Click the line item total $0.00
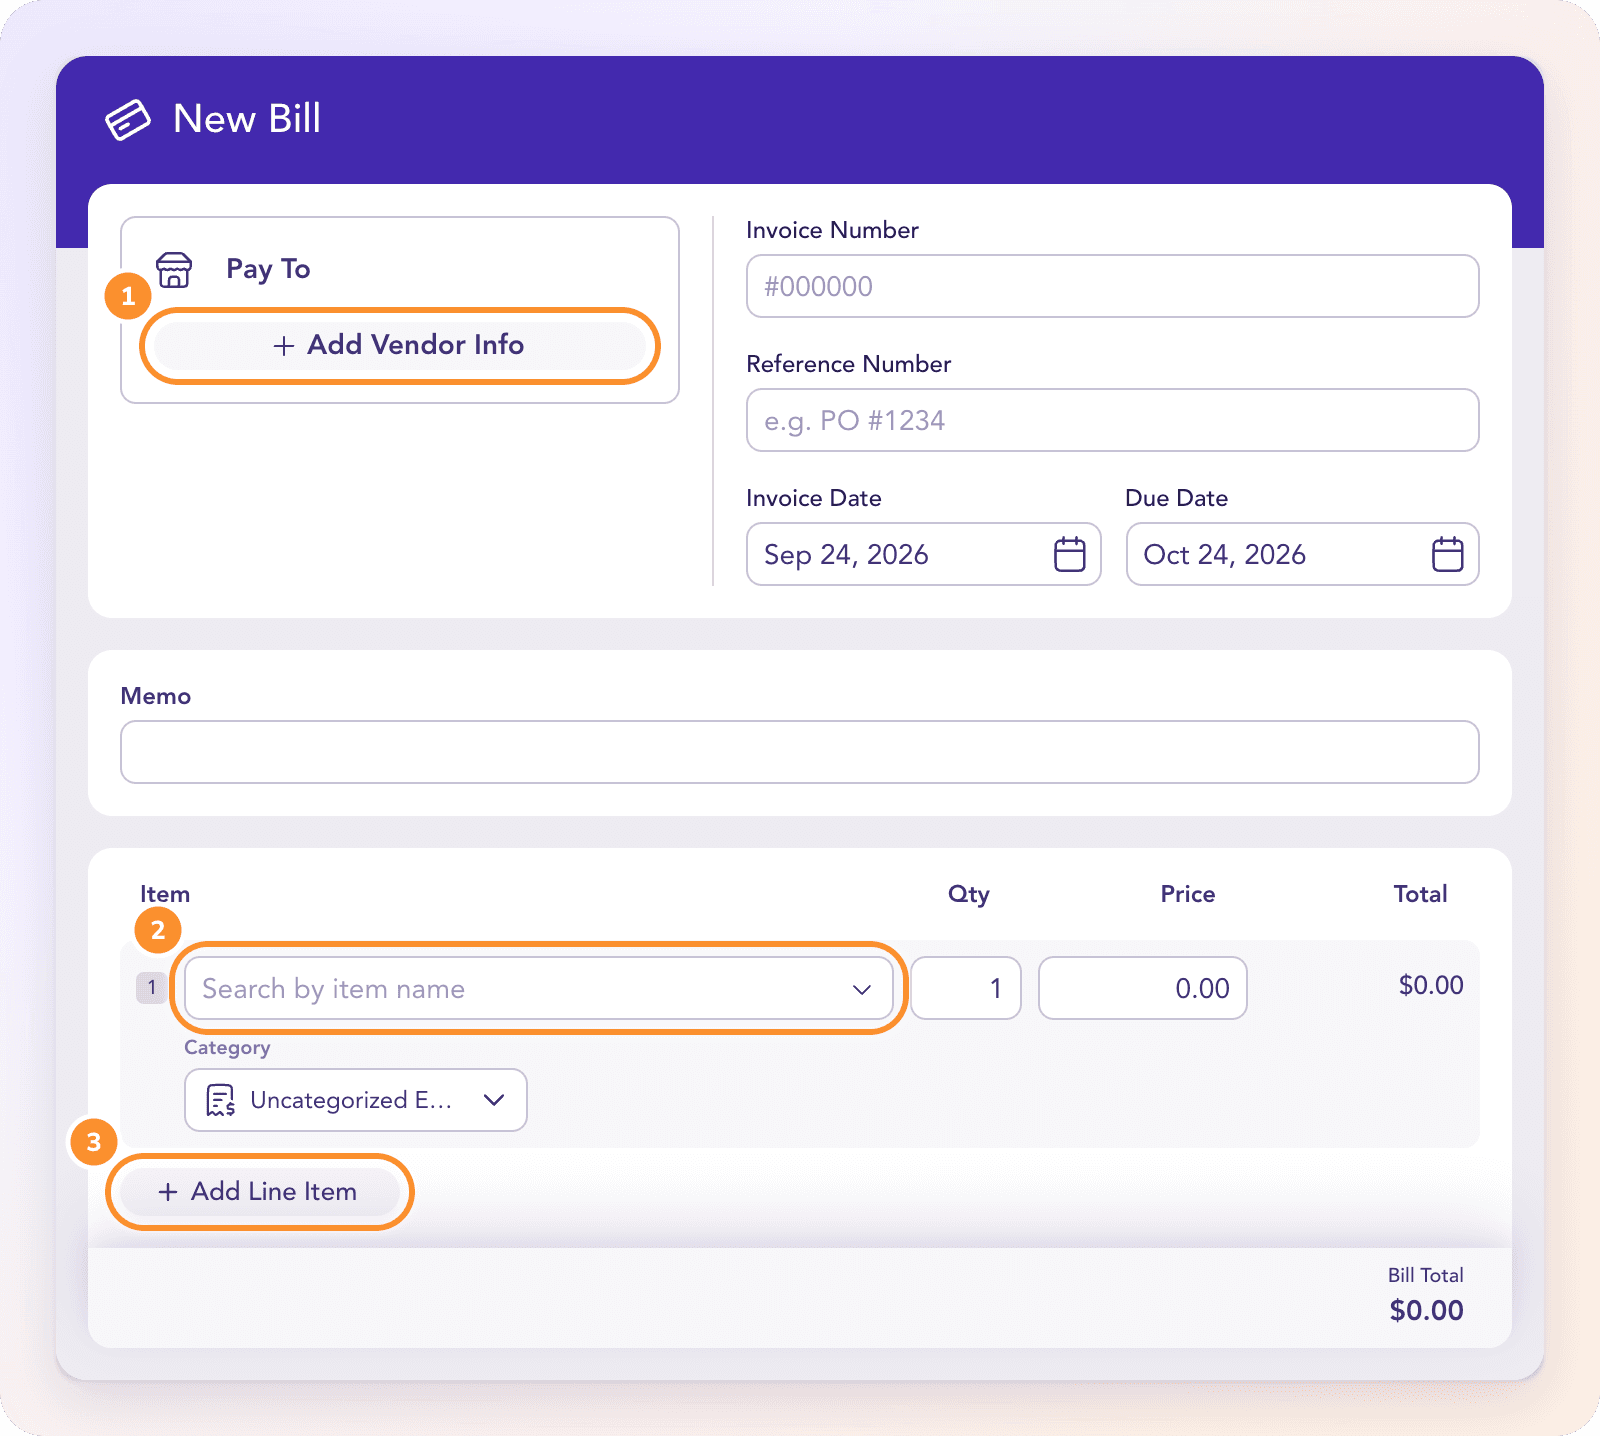1600x1436 pixels. (x=1431, y=985)
